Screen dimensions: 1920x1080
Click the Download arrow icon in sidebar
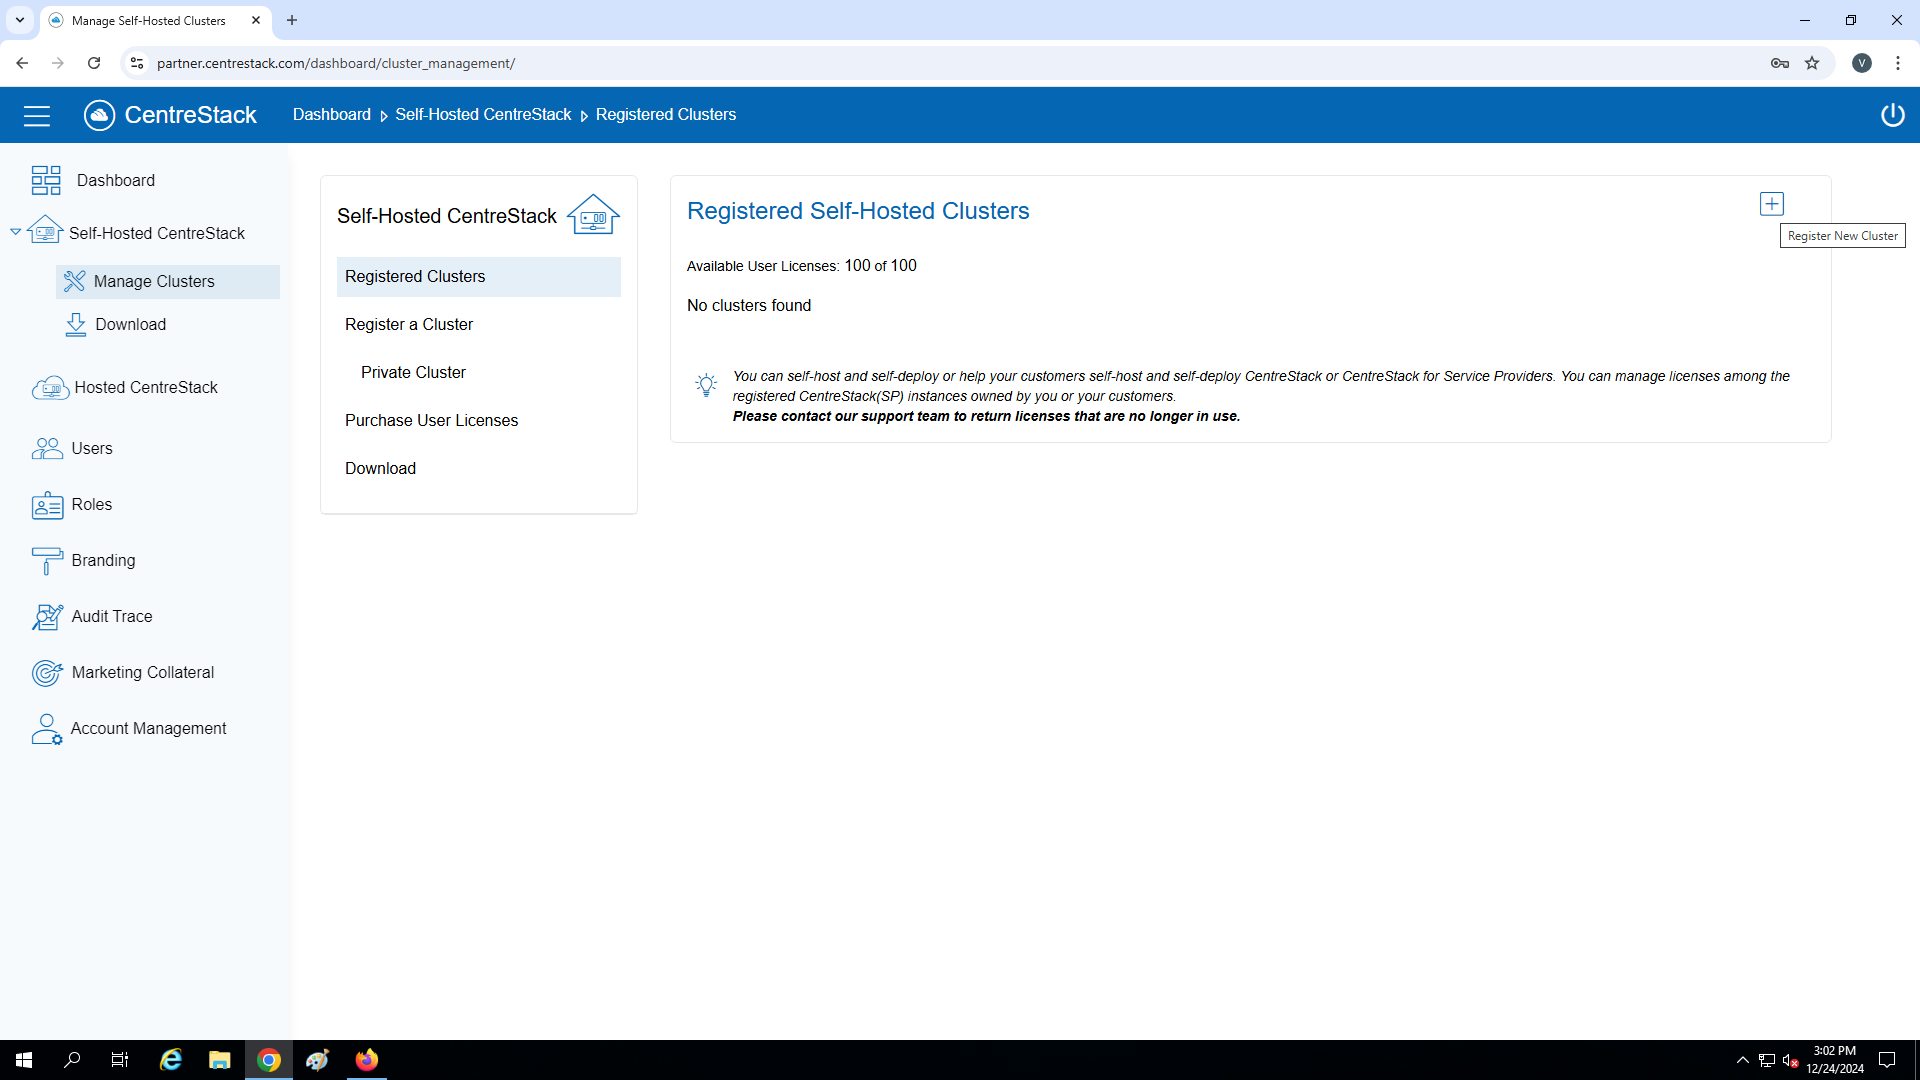76,325
